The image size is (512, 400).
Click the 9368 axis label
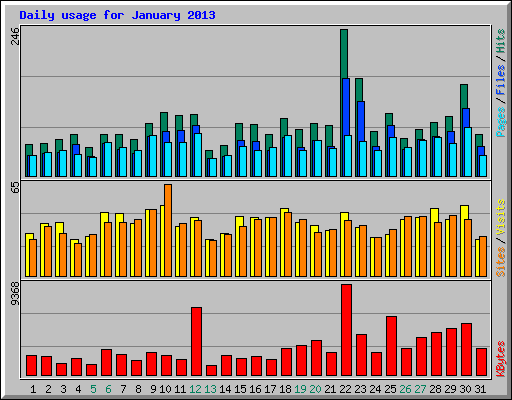point(15,294)
